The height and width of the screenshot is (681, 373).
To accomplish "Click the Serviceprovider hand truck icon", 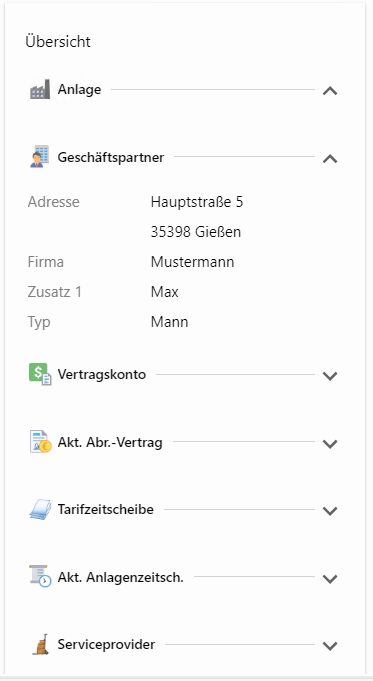I will (x=40, y=645).
